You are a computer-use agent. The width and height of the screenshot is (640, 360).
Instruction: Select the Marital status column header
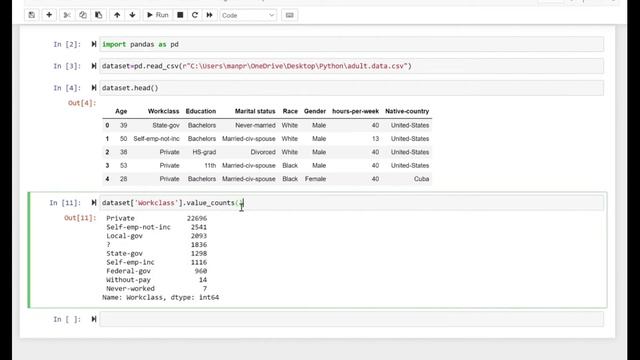coord(255,111)
